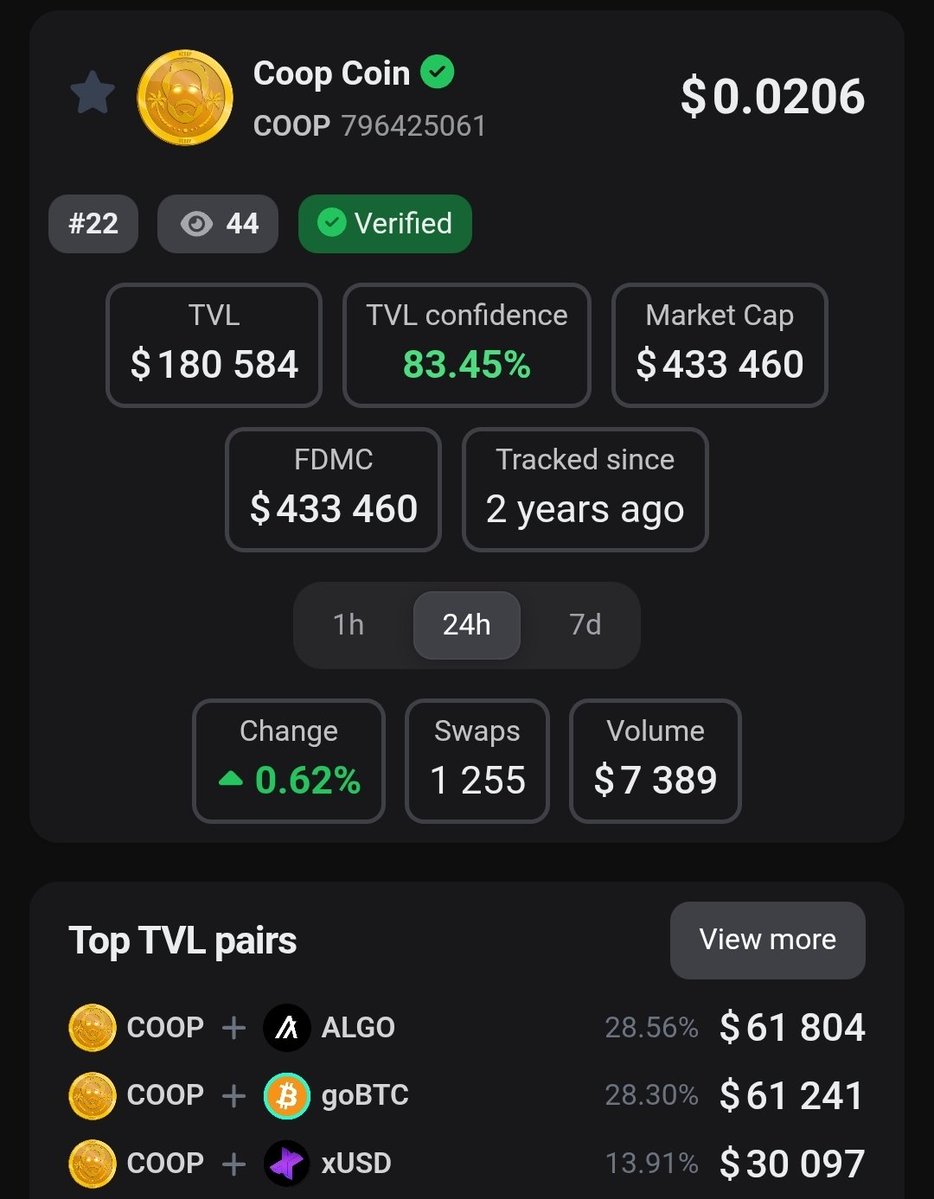Select the 1h timeframe tab
The image size is (934, 1199).
348,625
